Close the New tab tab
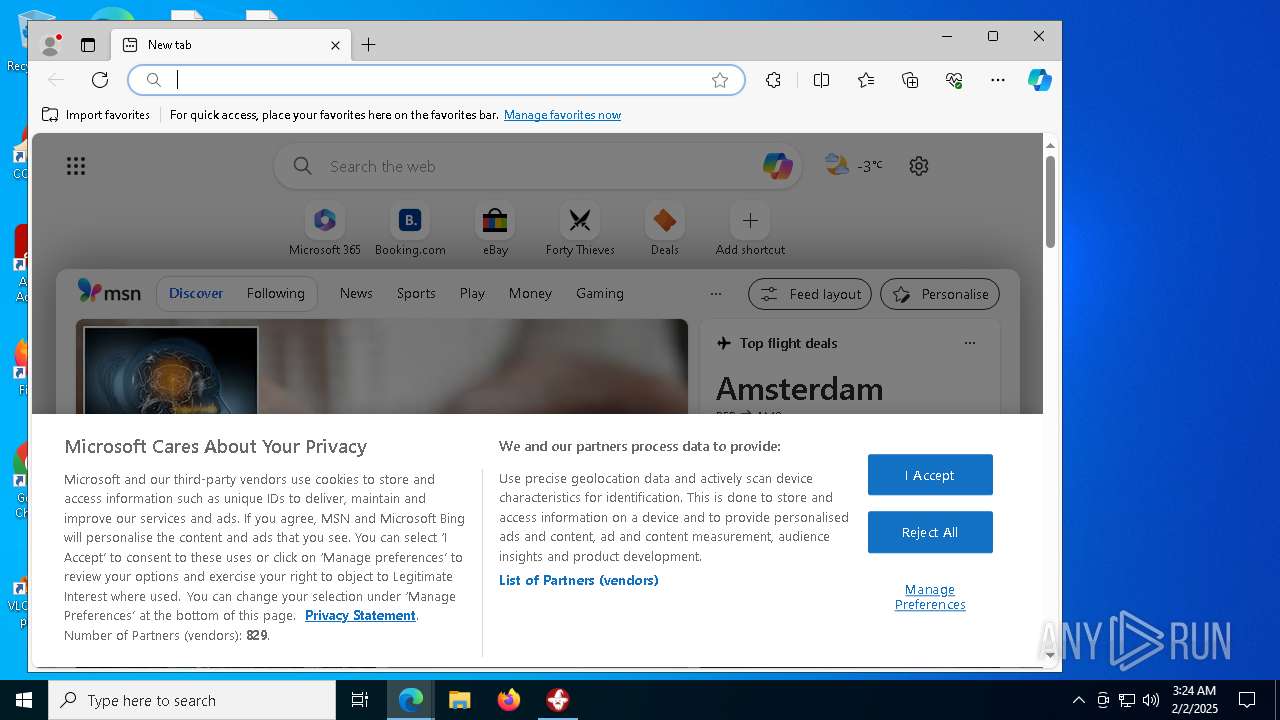1280x720 pixels. (x=335, y=45)
